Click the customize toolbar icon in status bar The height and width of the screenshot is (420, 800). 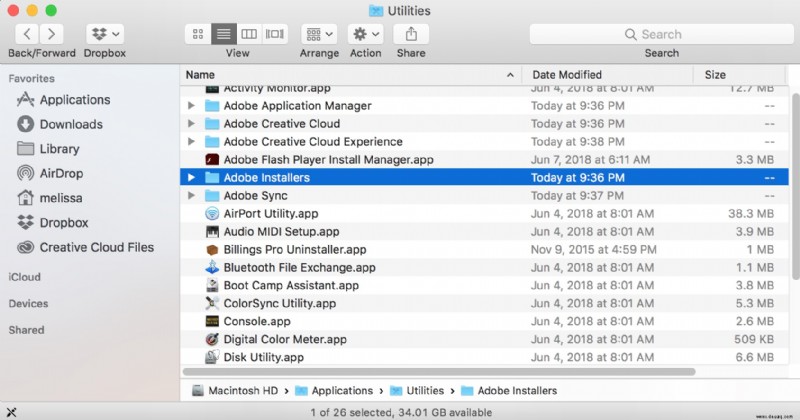tap(11, 412)
